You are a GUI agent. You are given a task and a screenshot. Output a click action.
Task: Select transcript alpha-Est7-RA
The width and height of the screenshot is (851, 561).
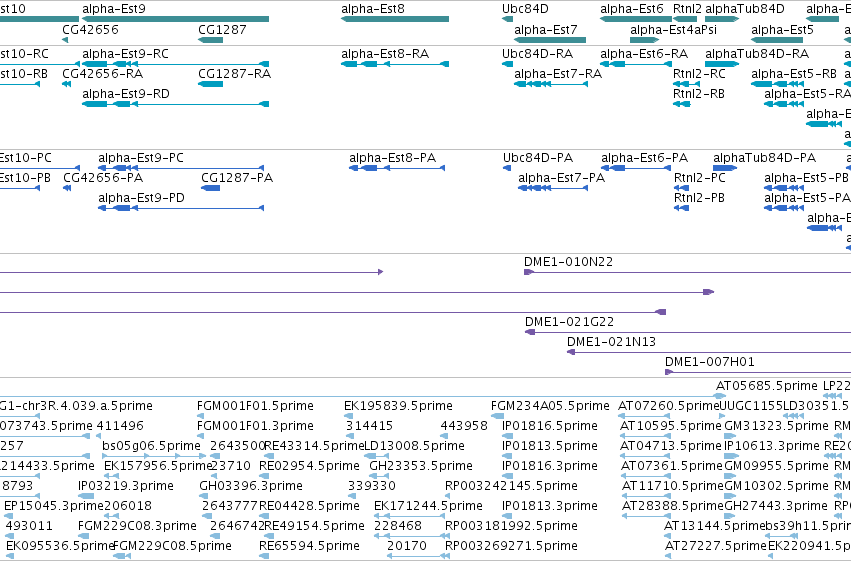(x=558, y=74)
